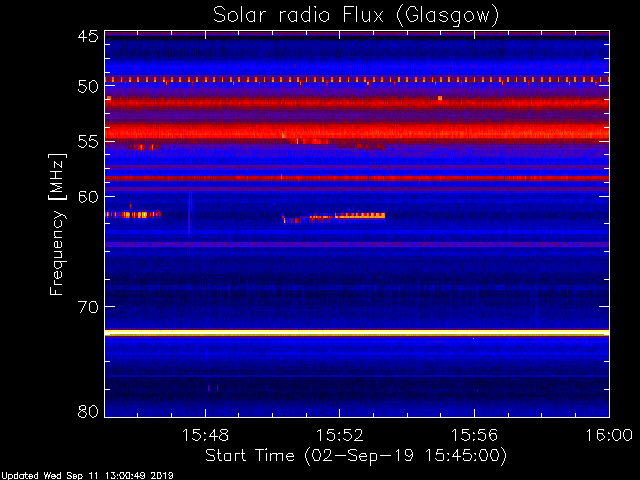Click the orange burst at plot start near 61 MHz
The width and height of the screenshot is (640, 480).
(133, 214)
